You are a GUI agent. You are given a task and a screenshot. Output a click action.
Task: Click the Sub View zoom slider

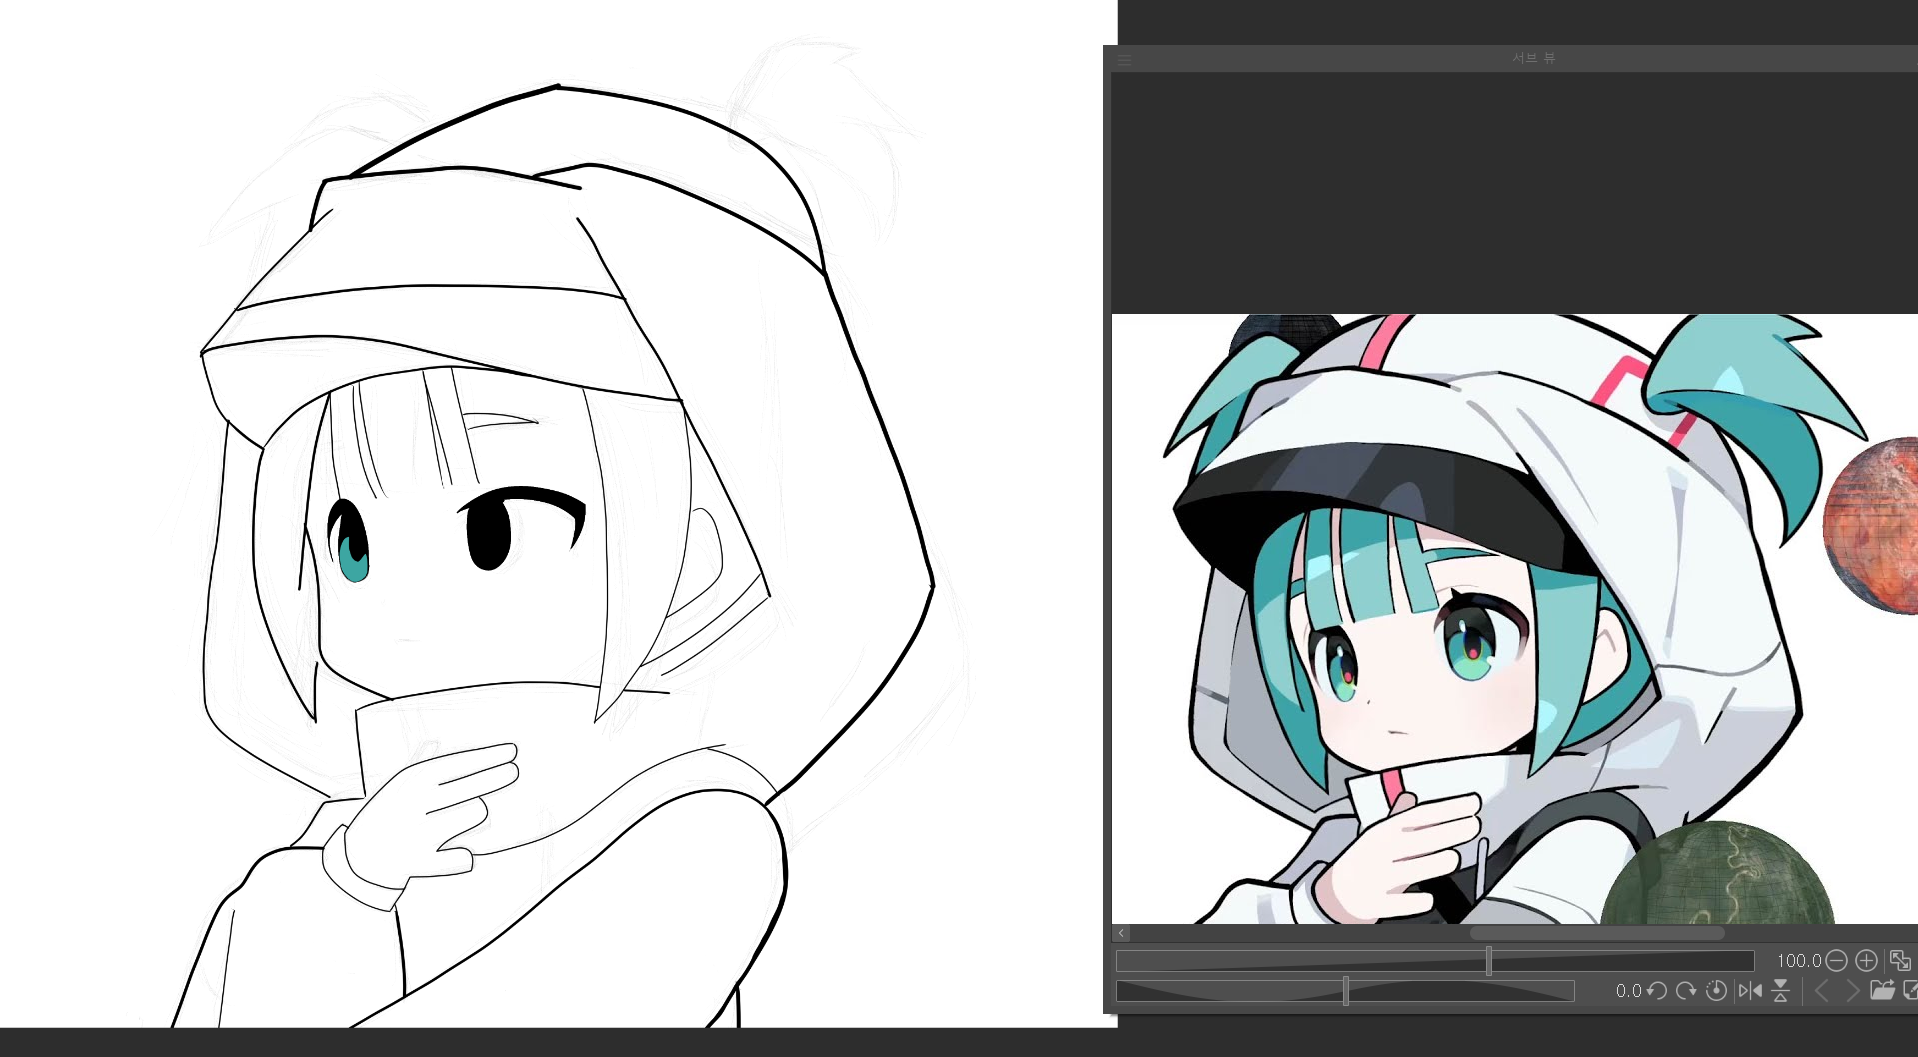pyautogui.click(x=1435, y=961)
